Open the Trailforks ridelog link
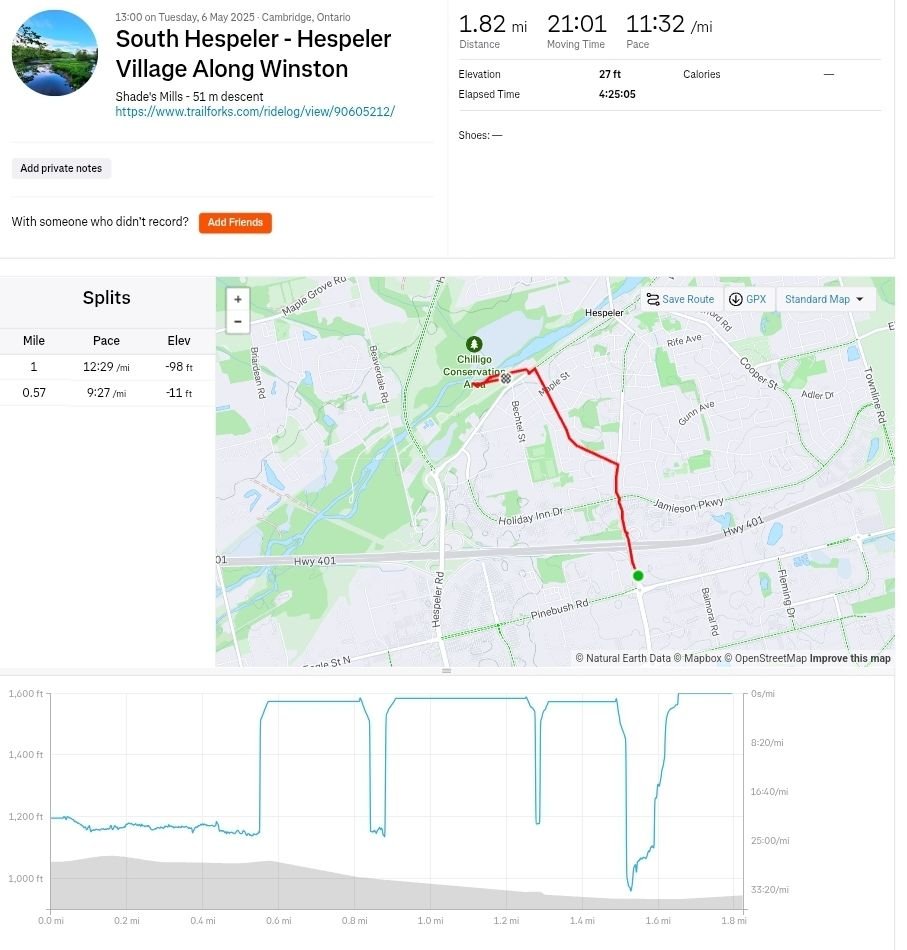The width and height of the screenshot is (907, 950). tap(255, 111)
